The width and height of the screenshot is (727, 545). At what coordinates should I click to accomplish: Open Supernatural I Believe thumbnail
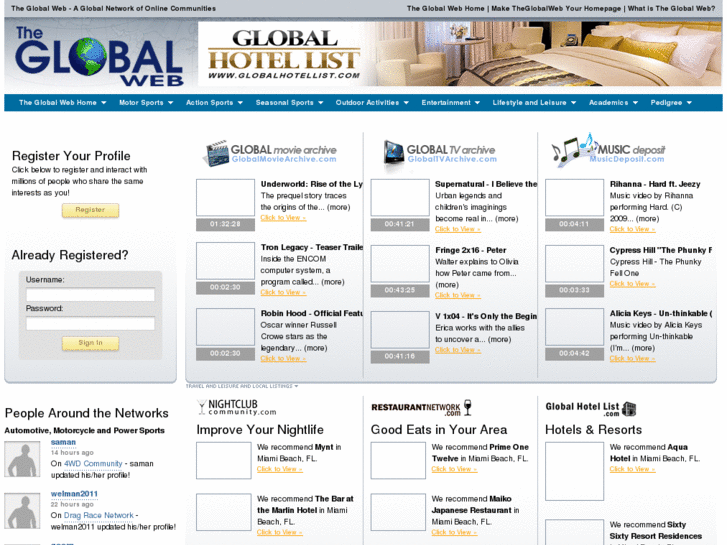(x=400, y=198)
